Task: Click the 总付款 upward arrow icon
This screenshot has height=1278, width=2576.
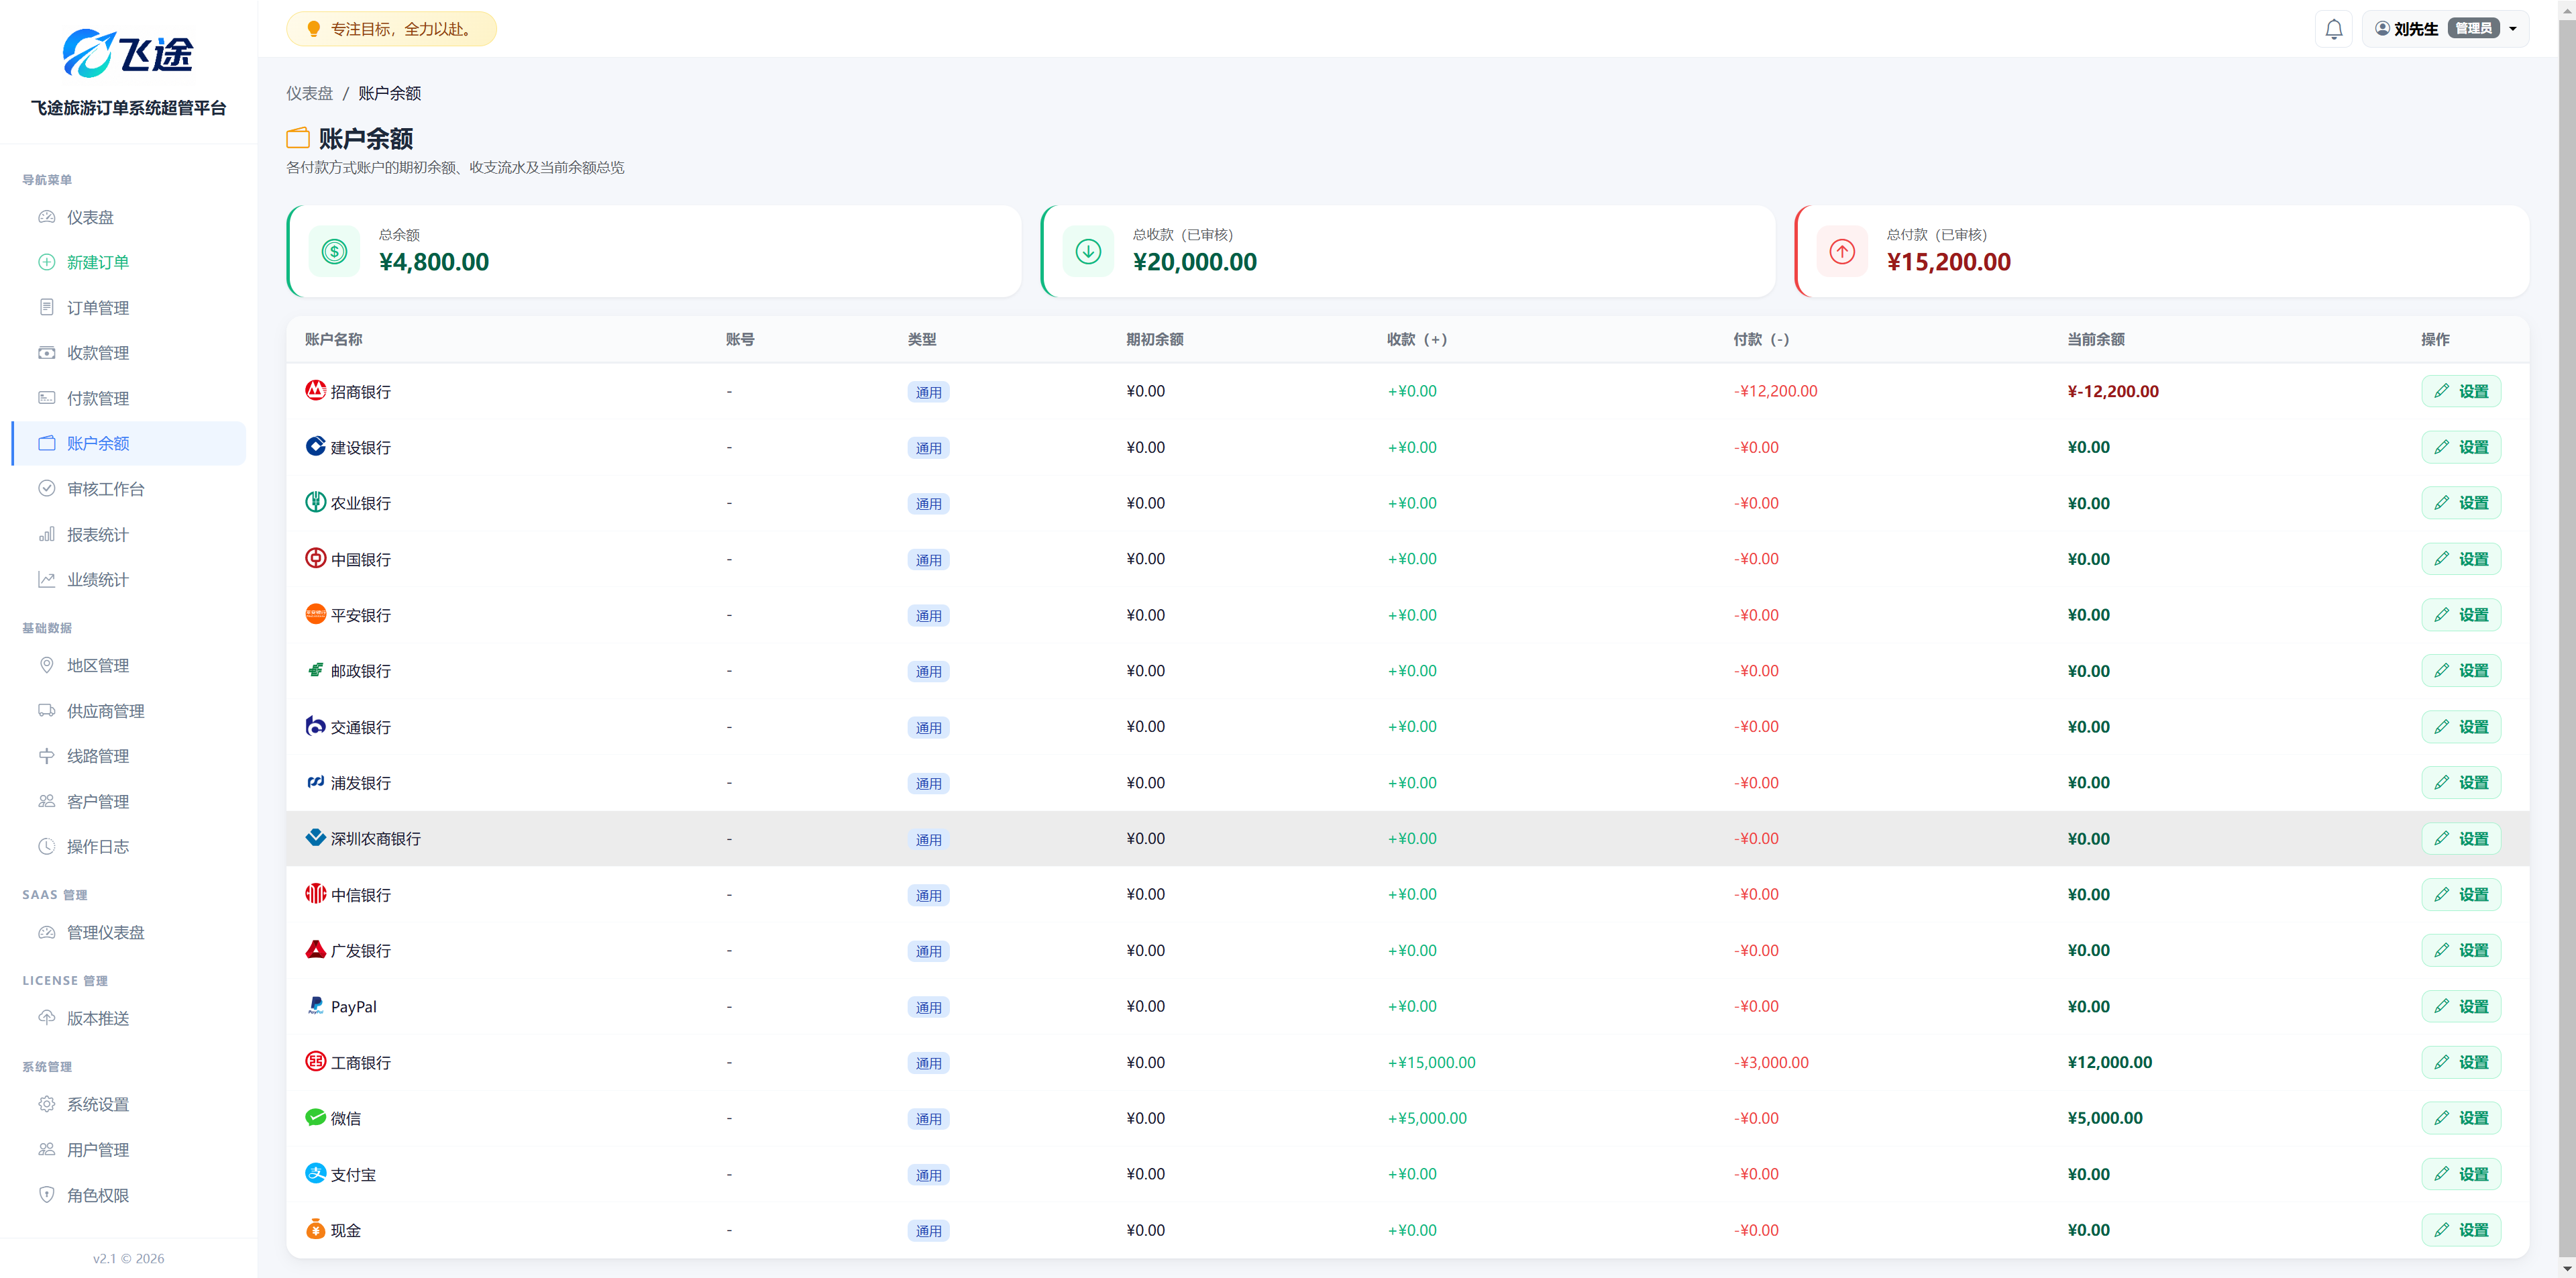Action: tap(1842, 251)
